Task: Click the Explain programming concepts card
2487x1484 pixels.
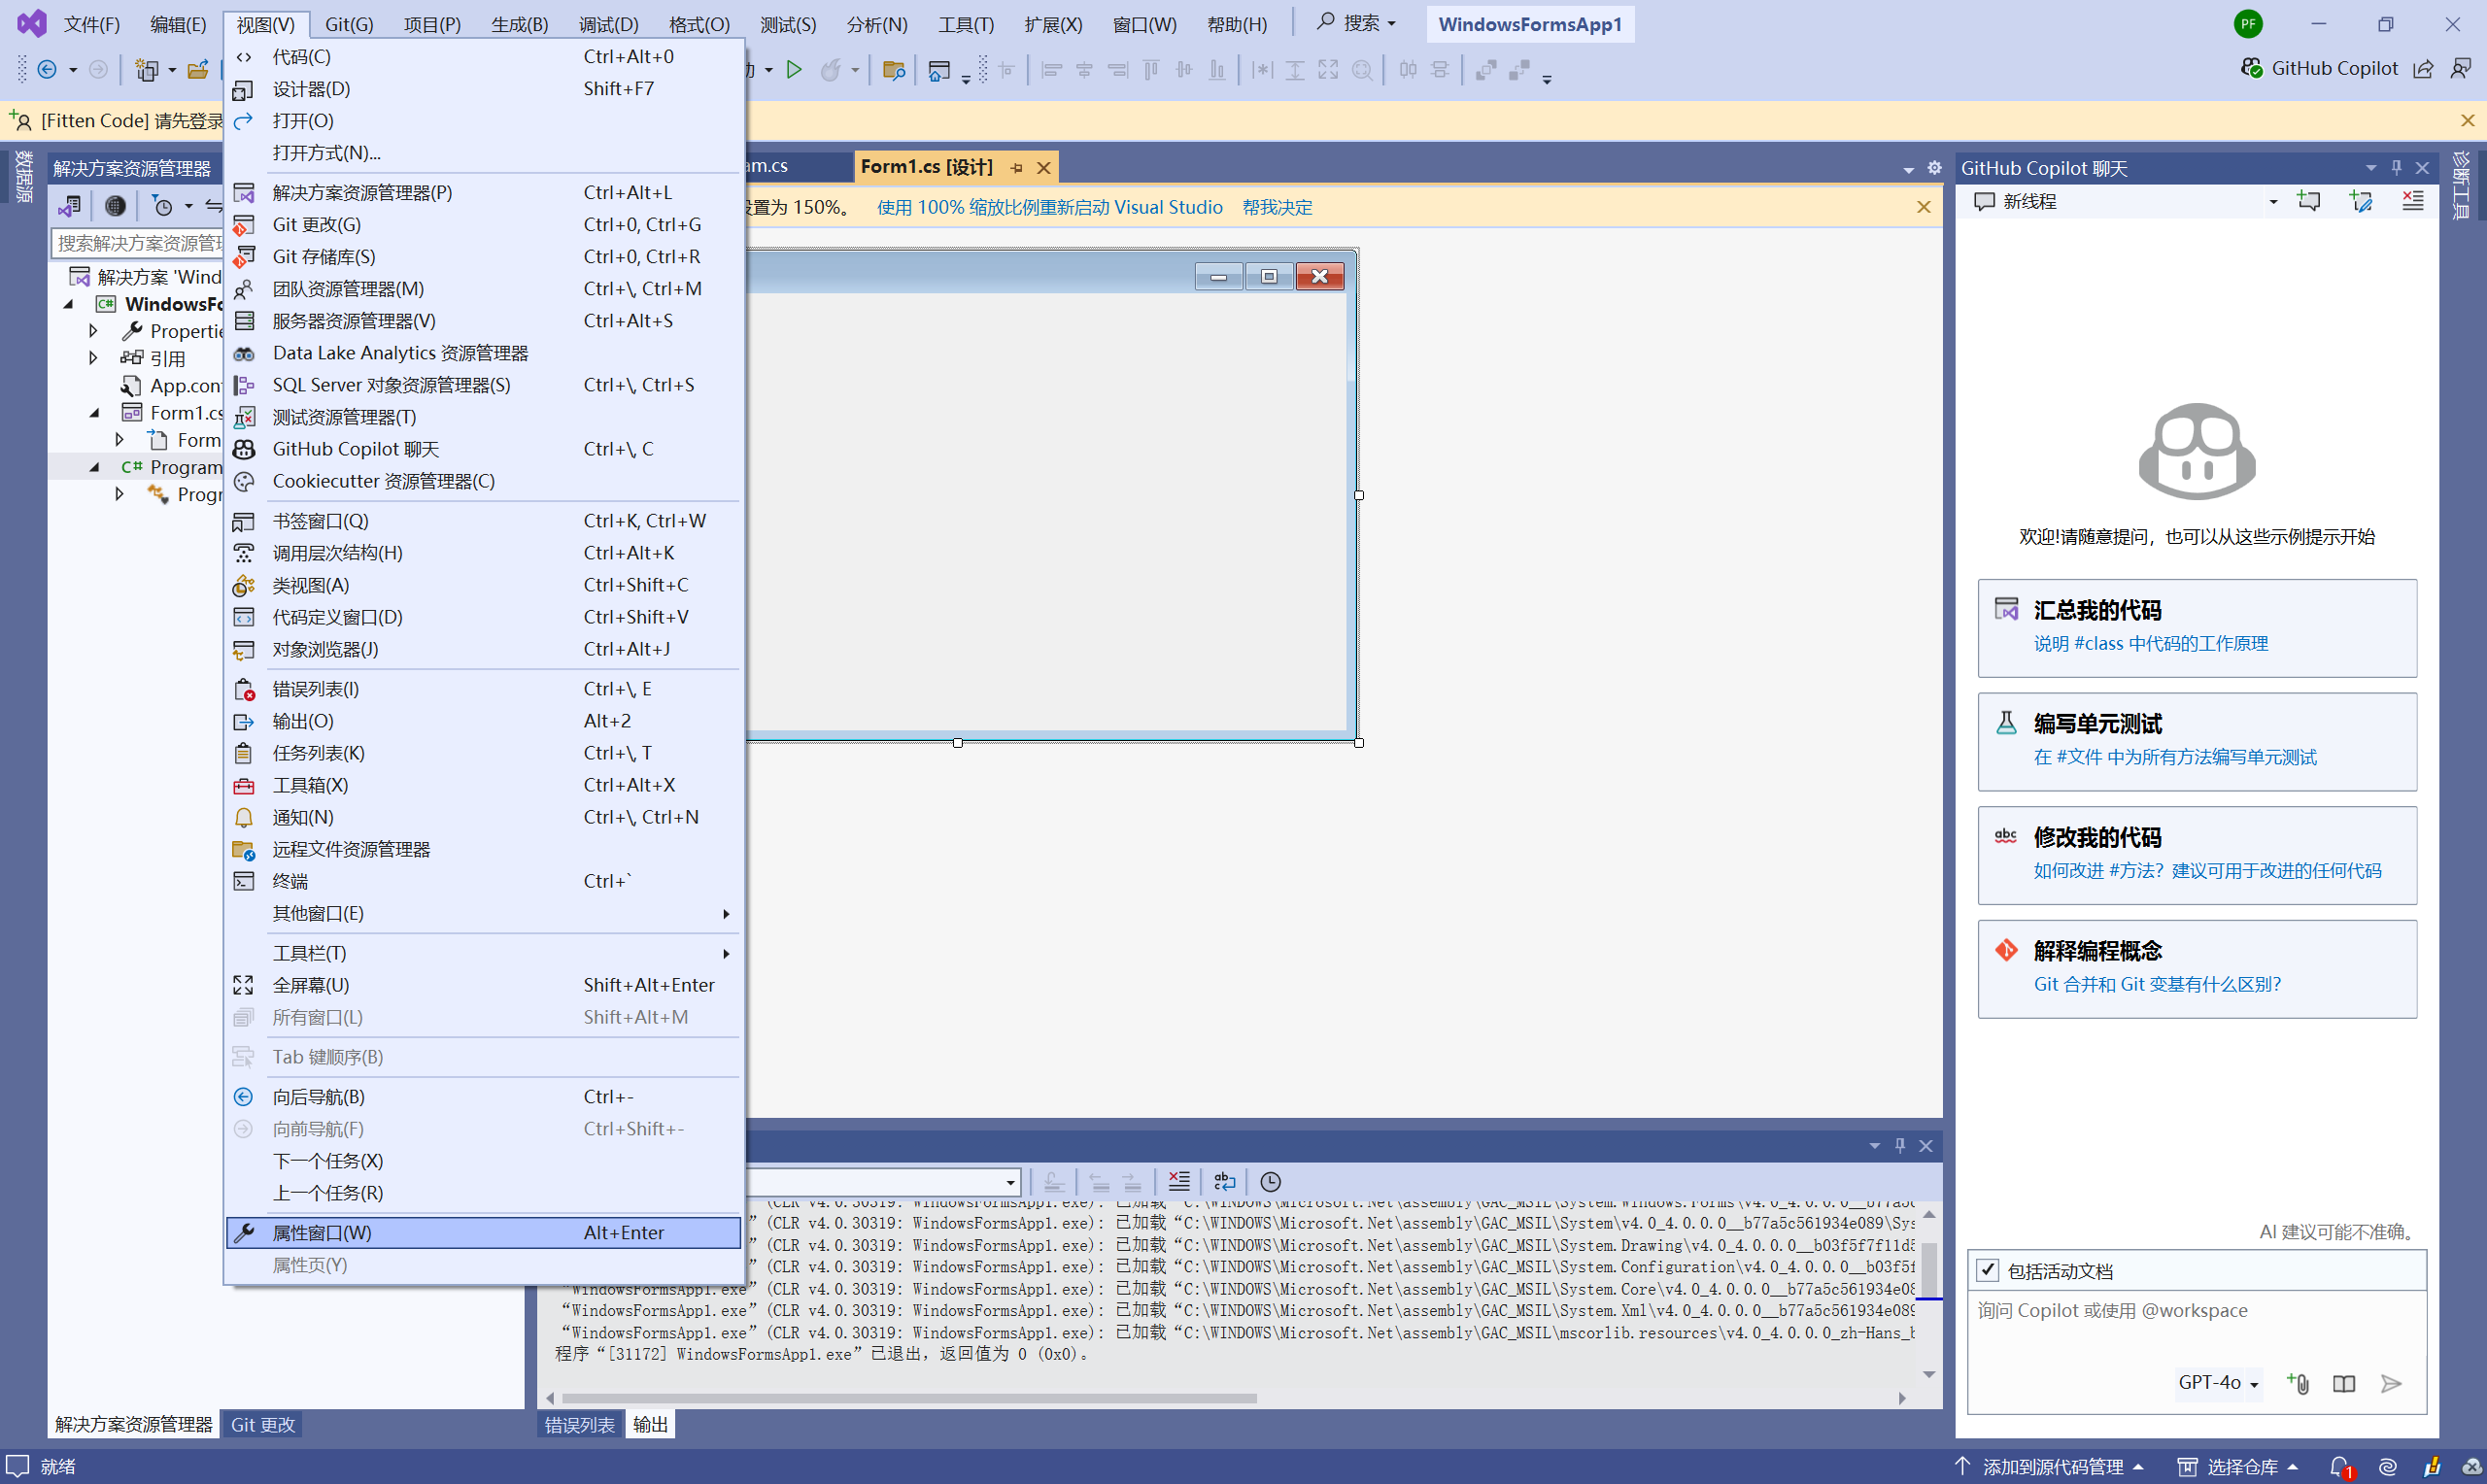Action: (2197, 968)
